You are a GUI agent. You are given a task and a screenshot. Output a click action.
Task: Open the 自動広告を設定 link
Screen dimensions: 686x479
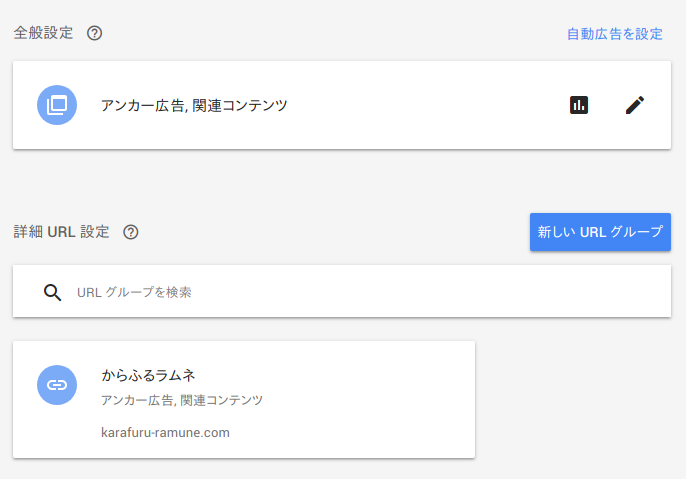(615, 34)
